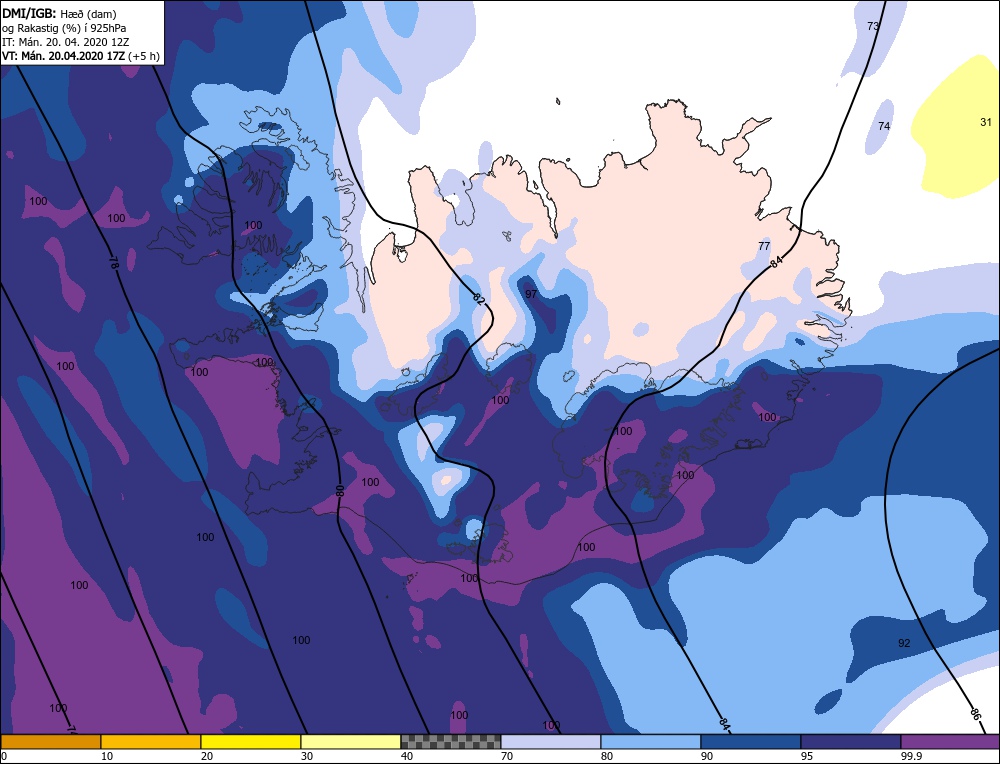Click the 30–40 pale yellow legend swatch

click(351, 742)
